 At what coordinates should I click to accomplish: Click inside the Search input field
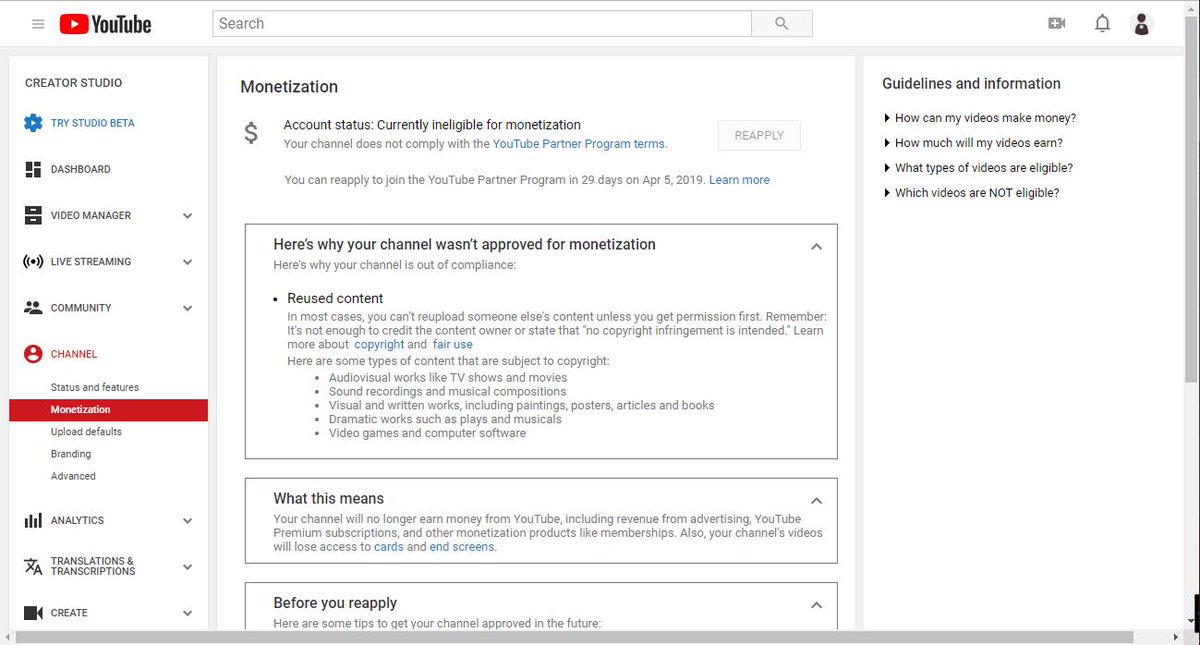pyautogui.click(x=482, y=23)
